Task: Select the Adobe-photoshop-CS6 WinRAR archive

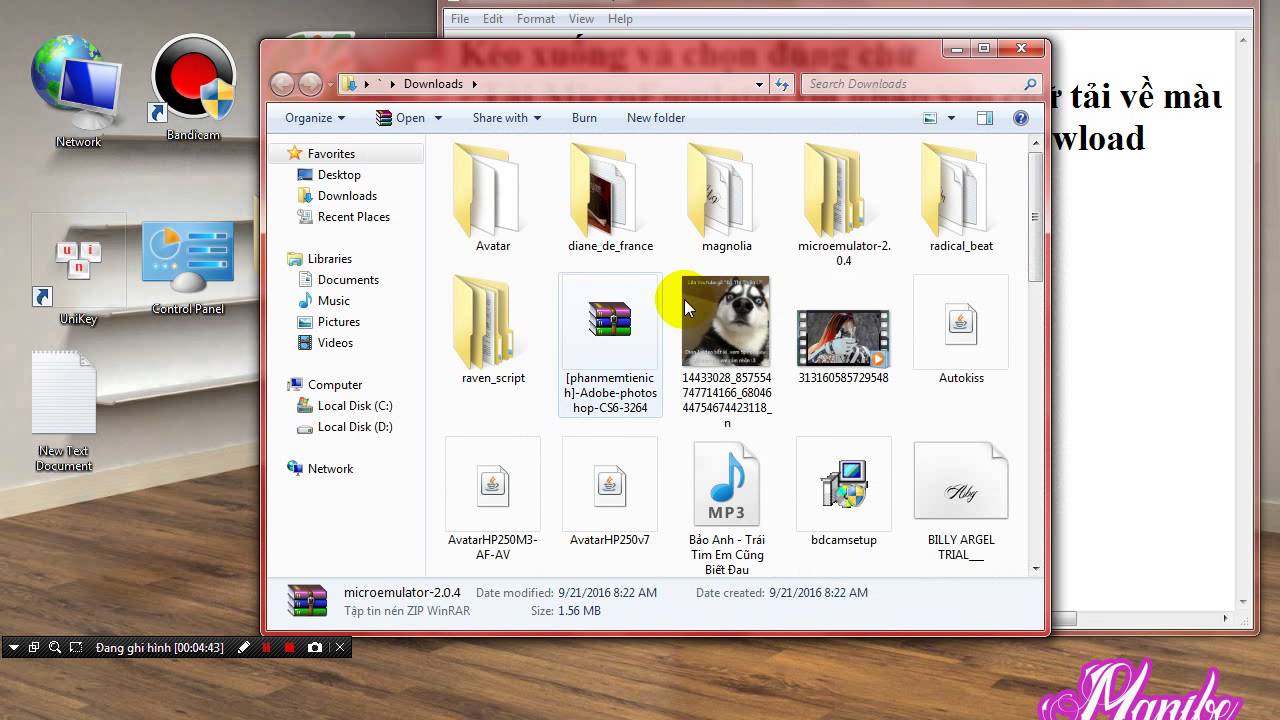Action: pyautogui.click(x=610, y=346)
